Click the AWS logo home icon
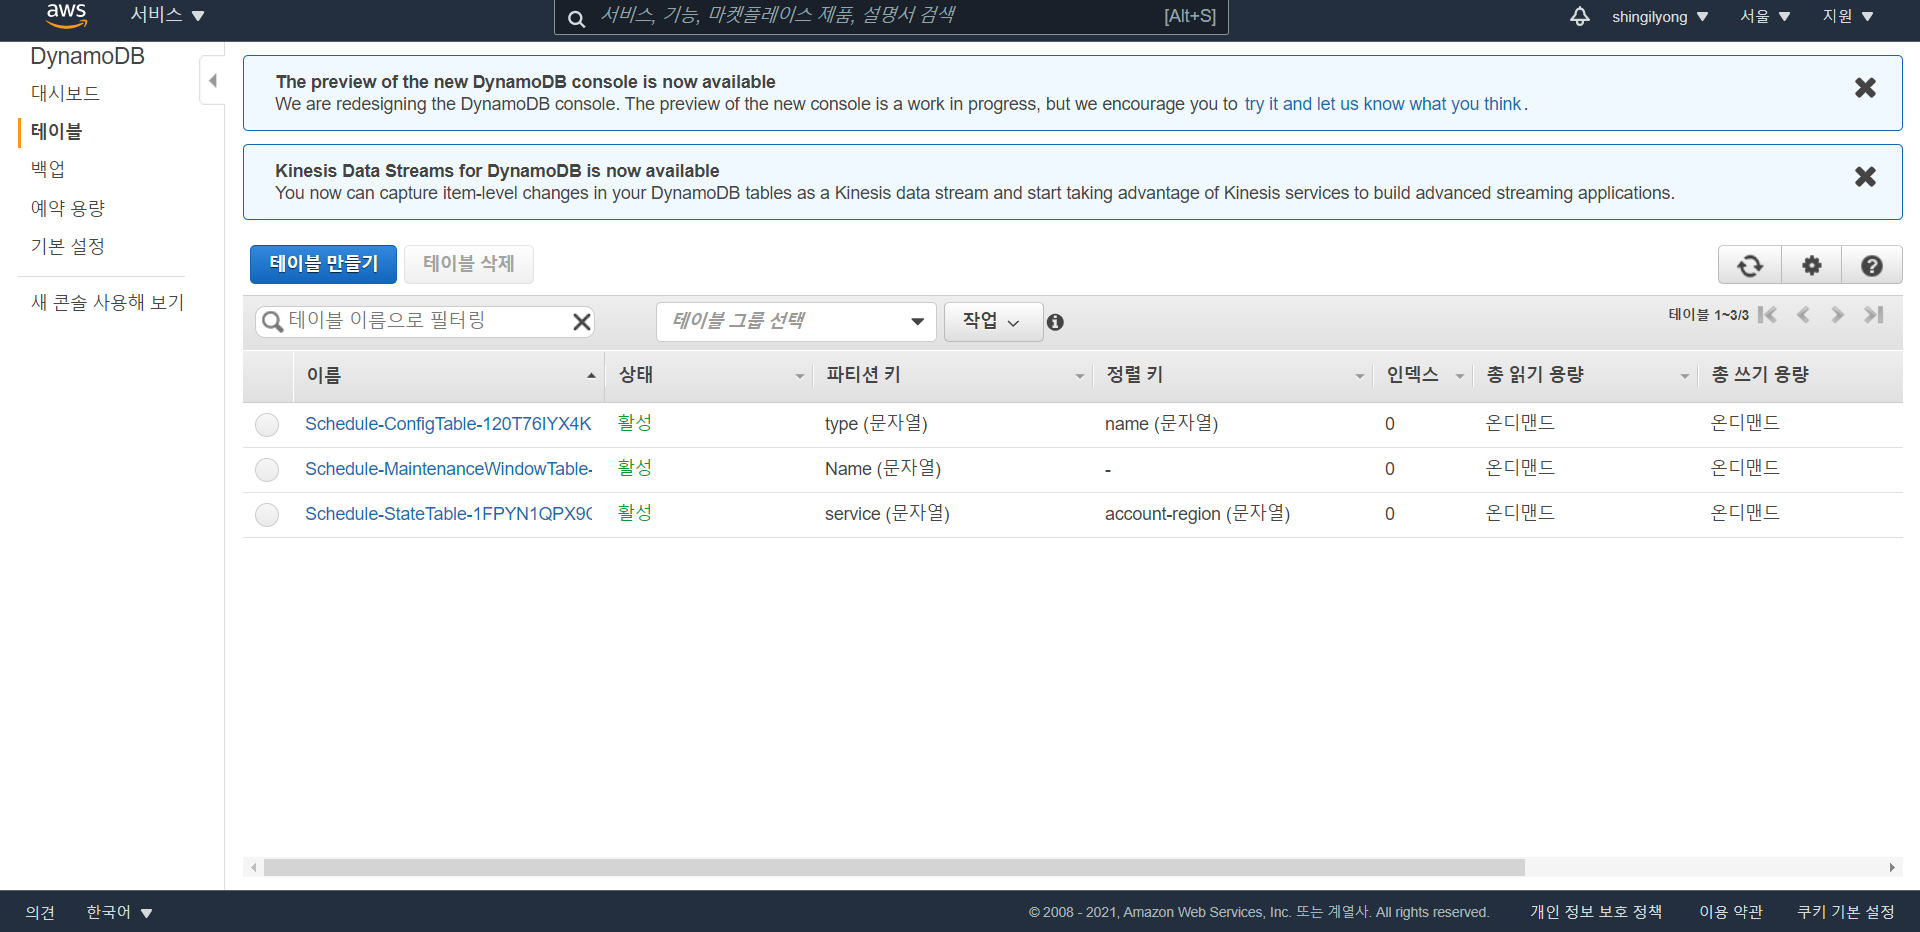Viewport: 1920px width, 932px height. (x=66, y=15)
